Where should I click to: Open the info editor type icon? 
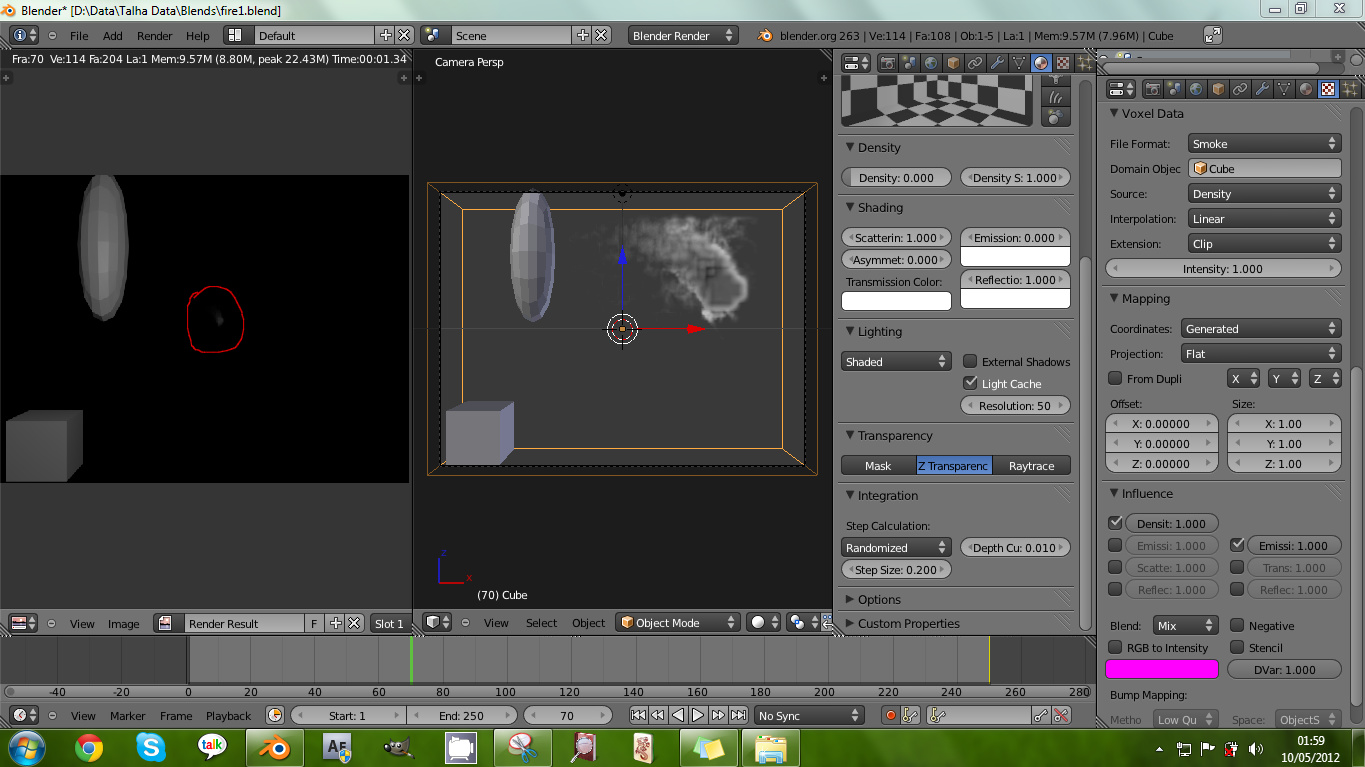coord(24,35)
